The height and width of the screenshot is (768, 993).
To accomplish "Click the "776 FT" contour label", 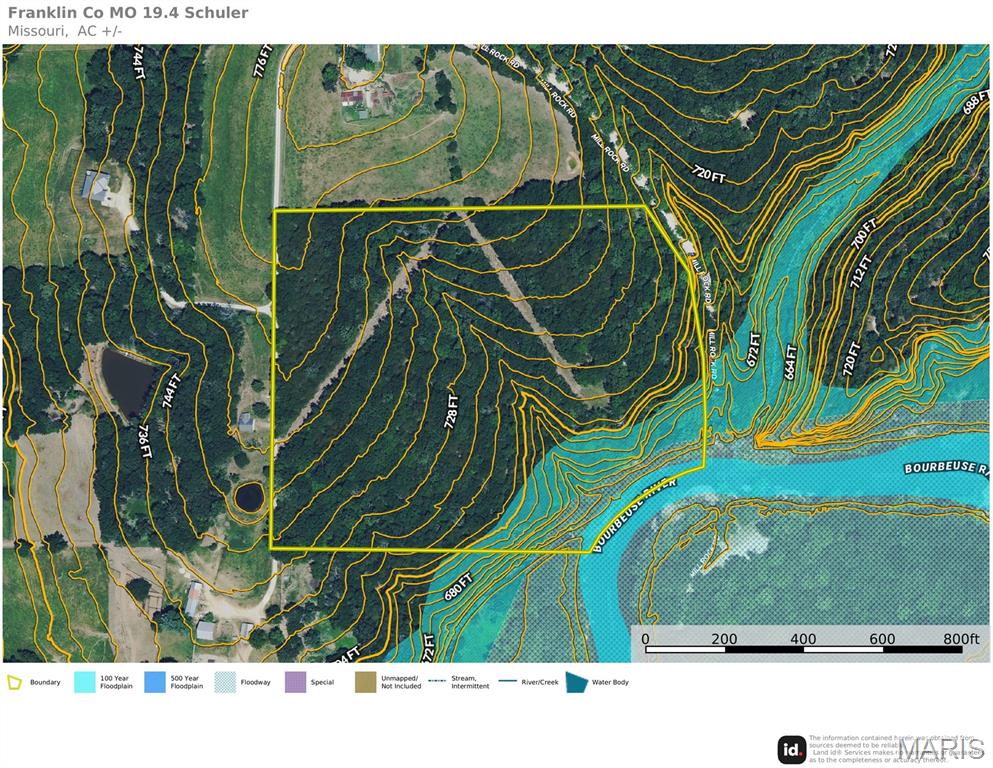I will (x=262, y=61).
